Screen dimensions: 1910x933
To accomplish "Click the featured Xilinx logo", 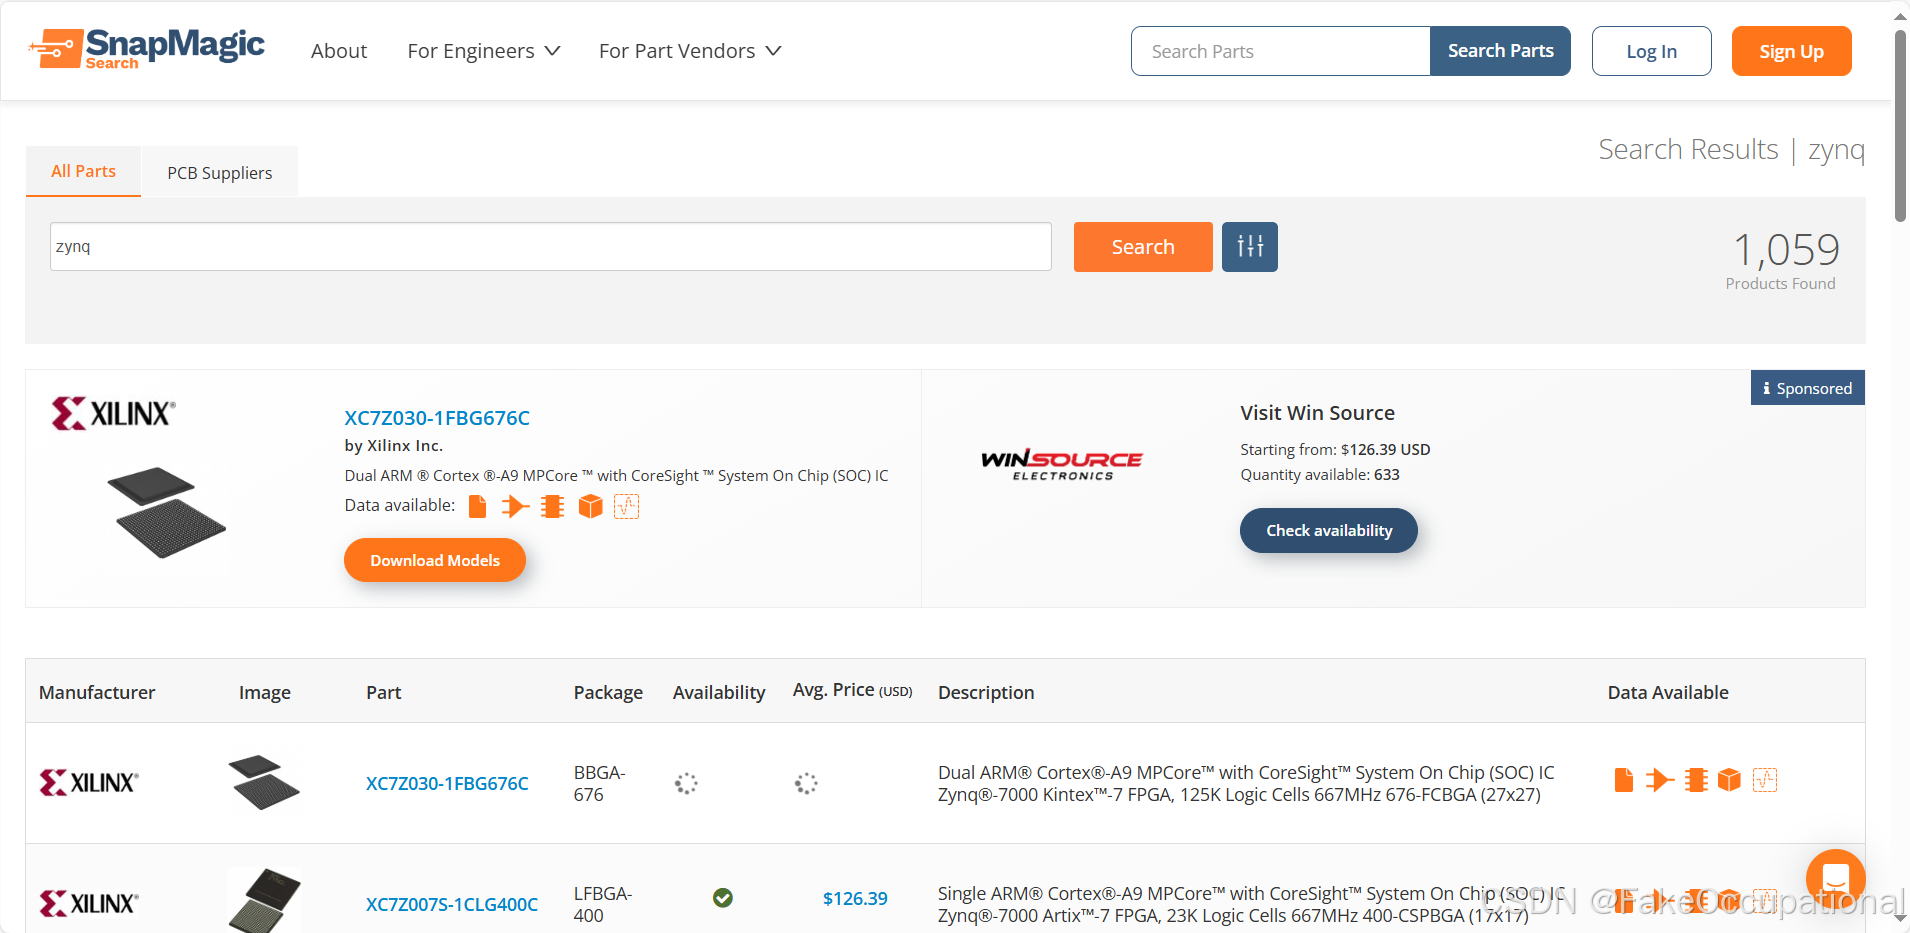I will tap(113, 413).
